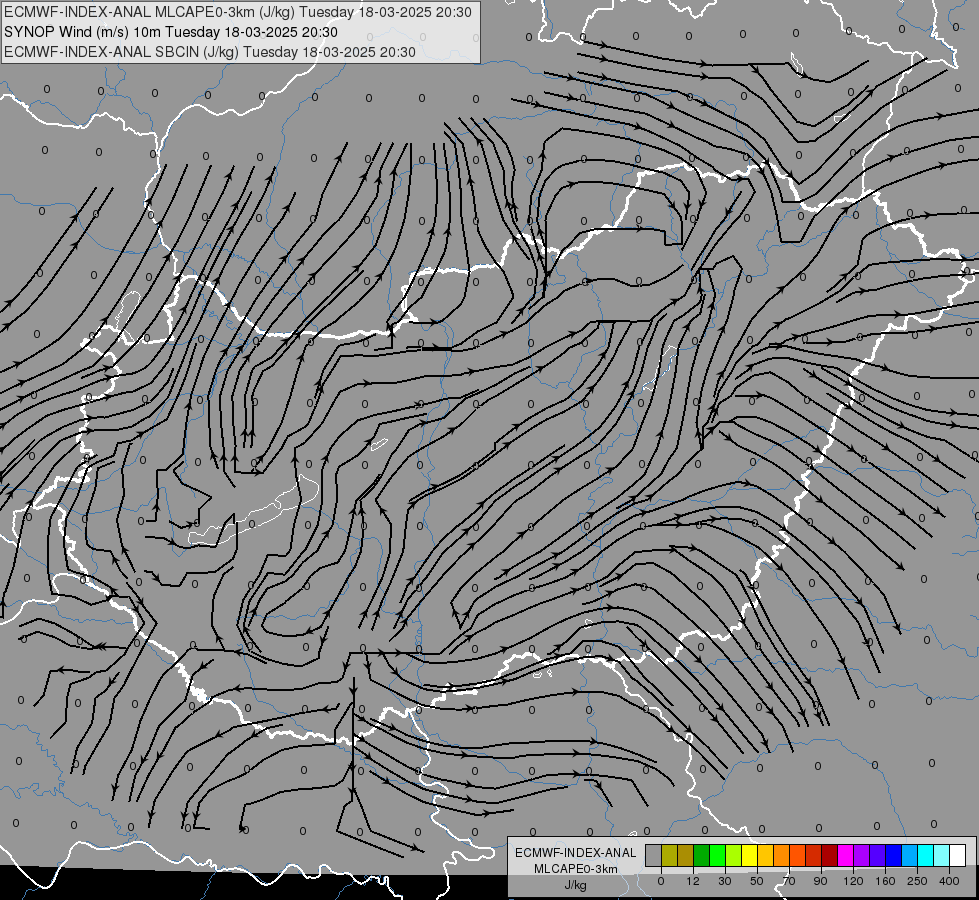This screenshot has width=979, height=900.
Task: Click the dark red legend swatch
Action: pyautogui.click(x=830, y=855)
